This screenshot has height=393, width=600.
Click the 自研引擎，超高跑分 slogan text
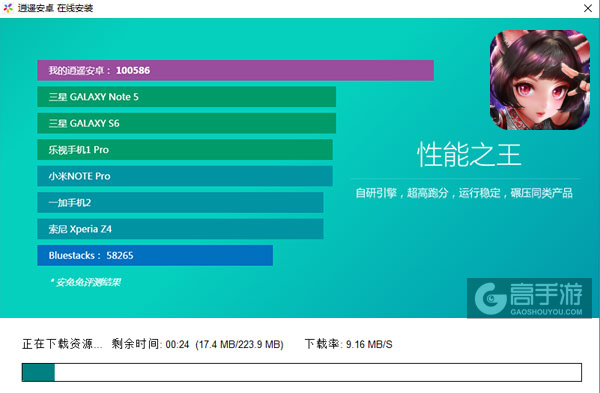pos(465,193)
